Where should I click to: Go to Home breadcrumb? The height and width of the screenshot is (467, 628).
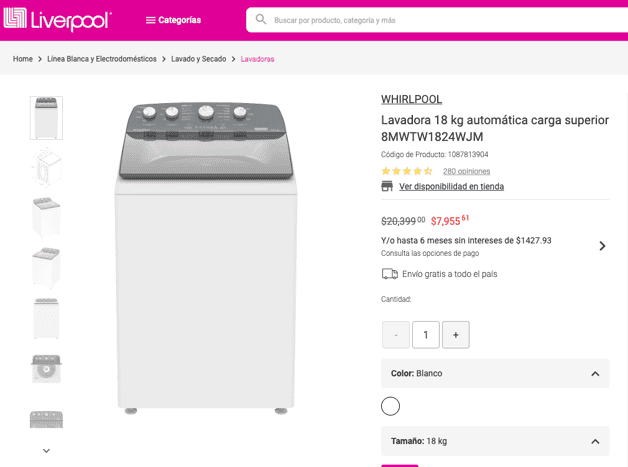pos(23,59)
